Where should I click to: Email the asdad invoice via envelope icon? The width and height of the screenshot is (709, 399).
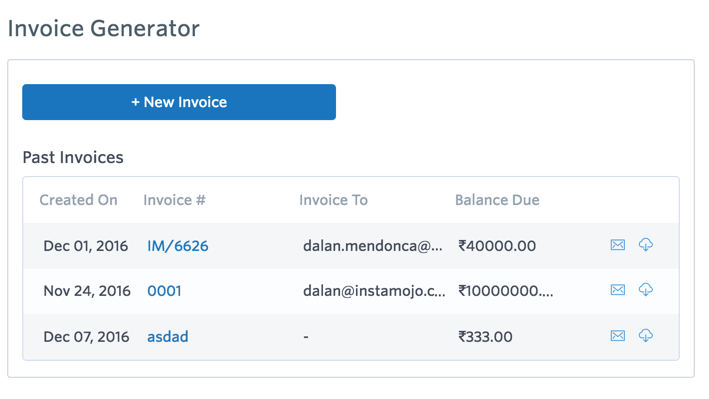click(x=618, y=336)
